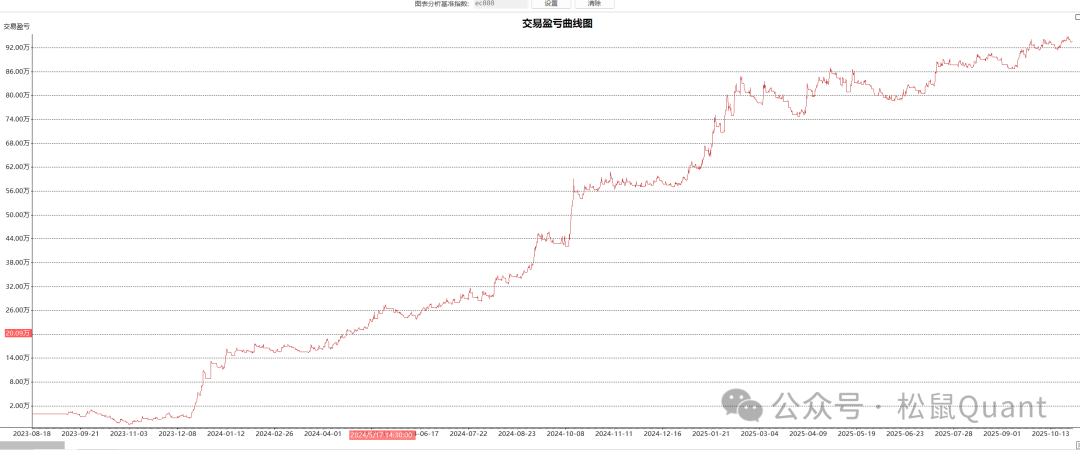The image size is (1080, 450).
Task: Click the 2023-08-18 date on the x-axis
Action: (31, 434)
